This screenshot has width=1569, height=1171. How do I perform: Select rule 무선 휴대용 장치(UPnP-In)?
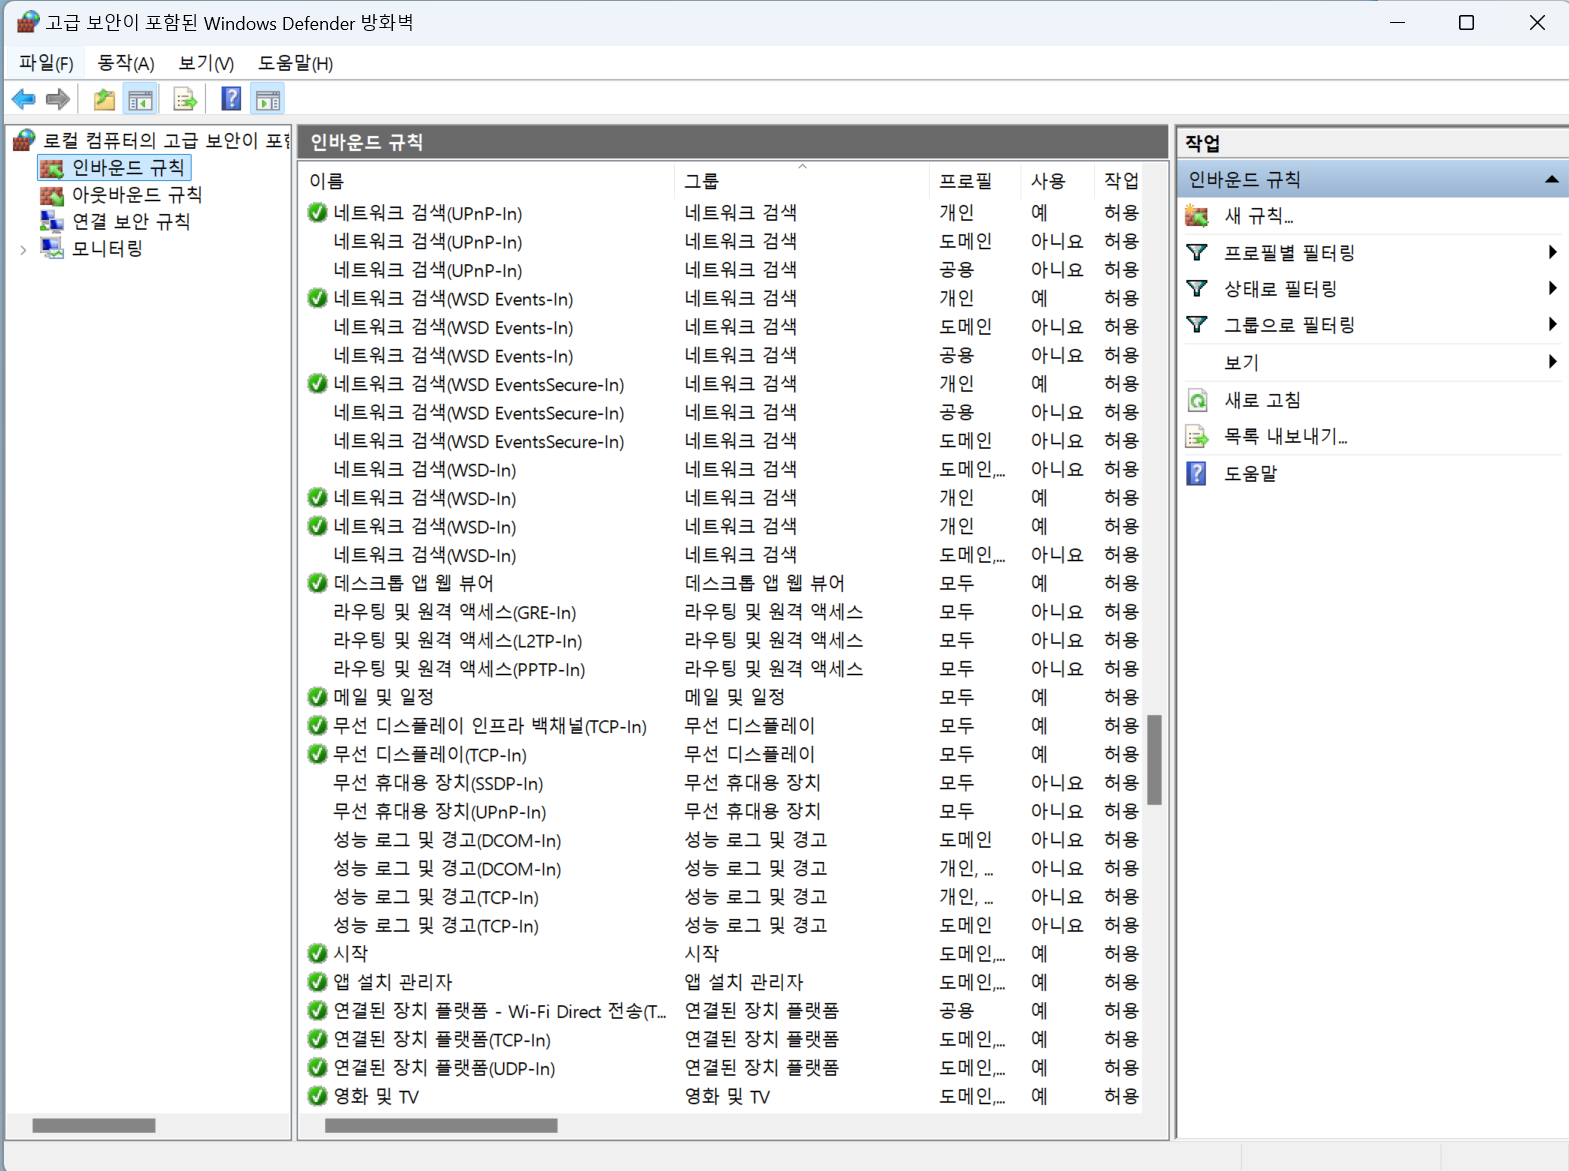tap(440, 811)
